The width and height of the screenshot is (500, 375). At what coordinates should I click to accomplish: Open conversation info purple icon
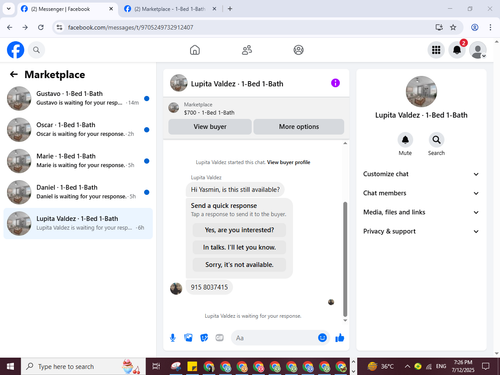(335, 83)
